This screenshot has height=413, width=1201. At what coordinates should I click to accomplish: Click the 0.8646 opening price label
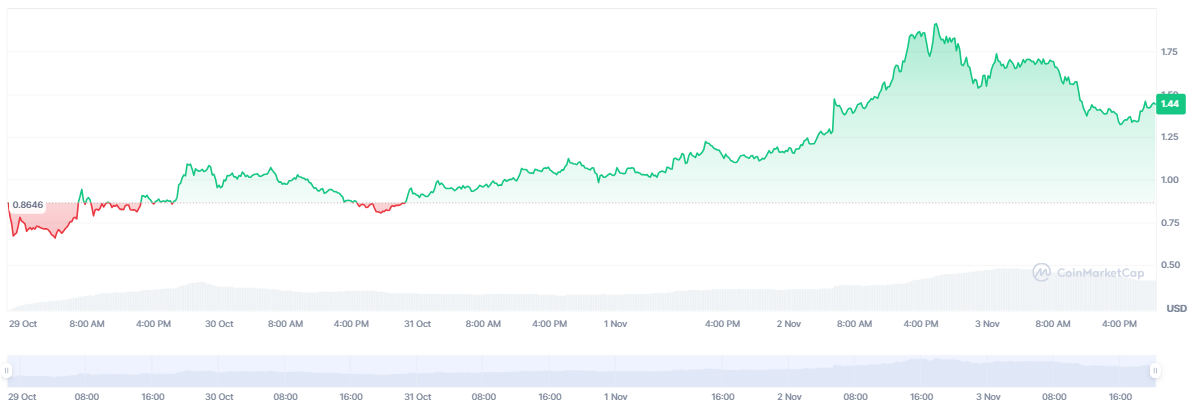pyautogui.click(x=28, y=205)
